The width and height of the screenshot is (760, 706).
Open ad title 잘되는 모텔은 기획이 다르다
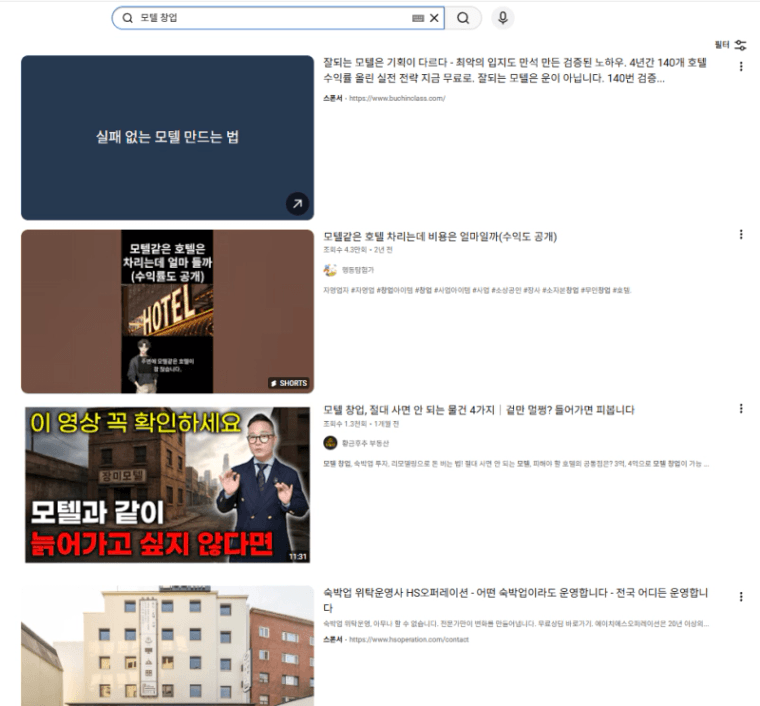coord(515,70)
